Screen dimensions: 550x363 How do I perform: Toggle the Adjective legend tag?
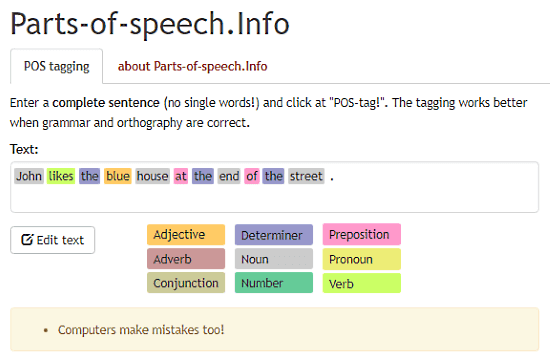[x=186, y=235]
